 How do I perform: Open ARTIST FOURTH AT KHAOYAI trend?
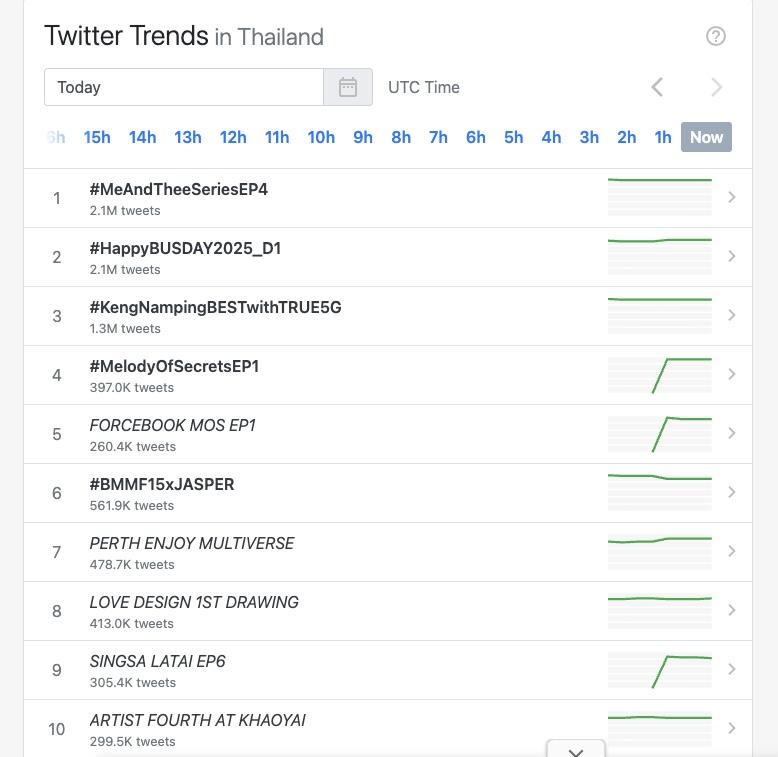197,720
